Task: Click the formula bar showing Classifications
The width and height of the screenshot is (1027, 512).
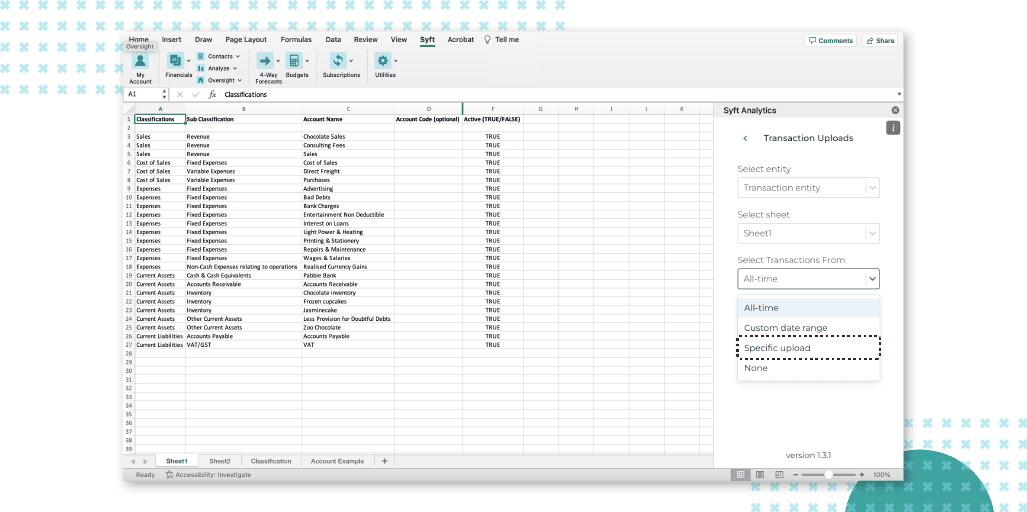Action: tap(557, 94)
